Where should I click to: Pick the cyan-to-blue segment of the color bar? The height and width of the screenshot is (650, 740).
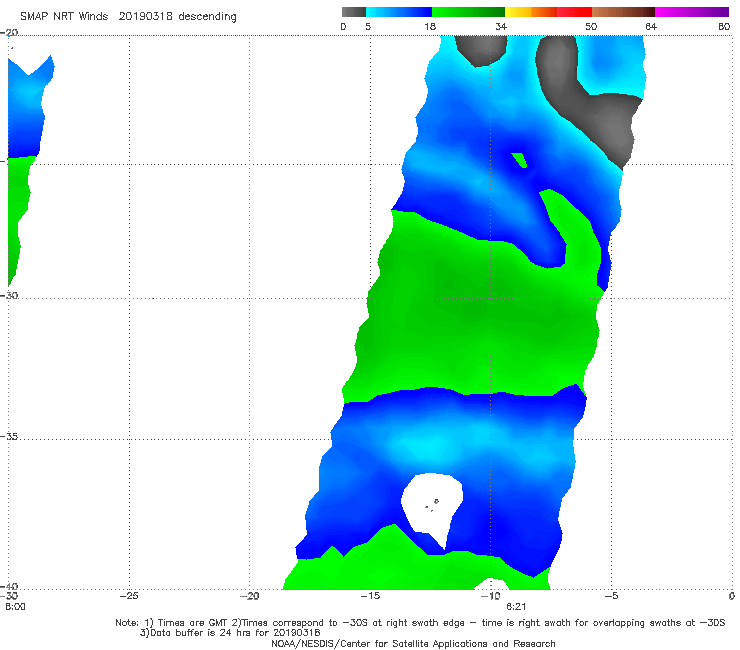coord(399,12)
